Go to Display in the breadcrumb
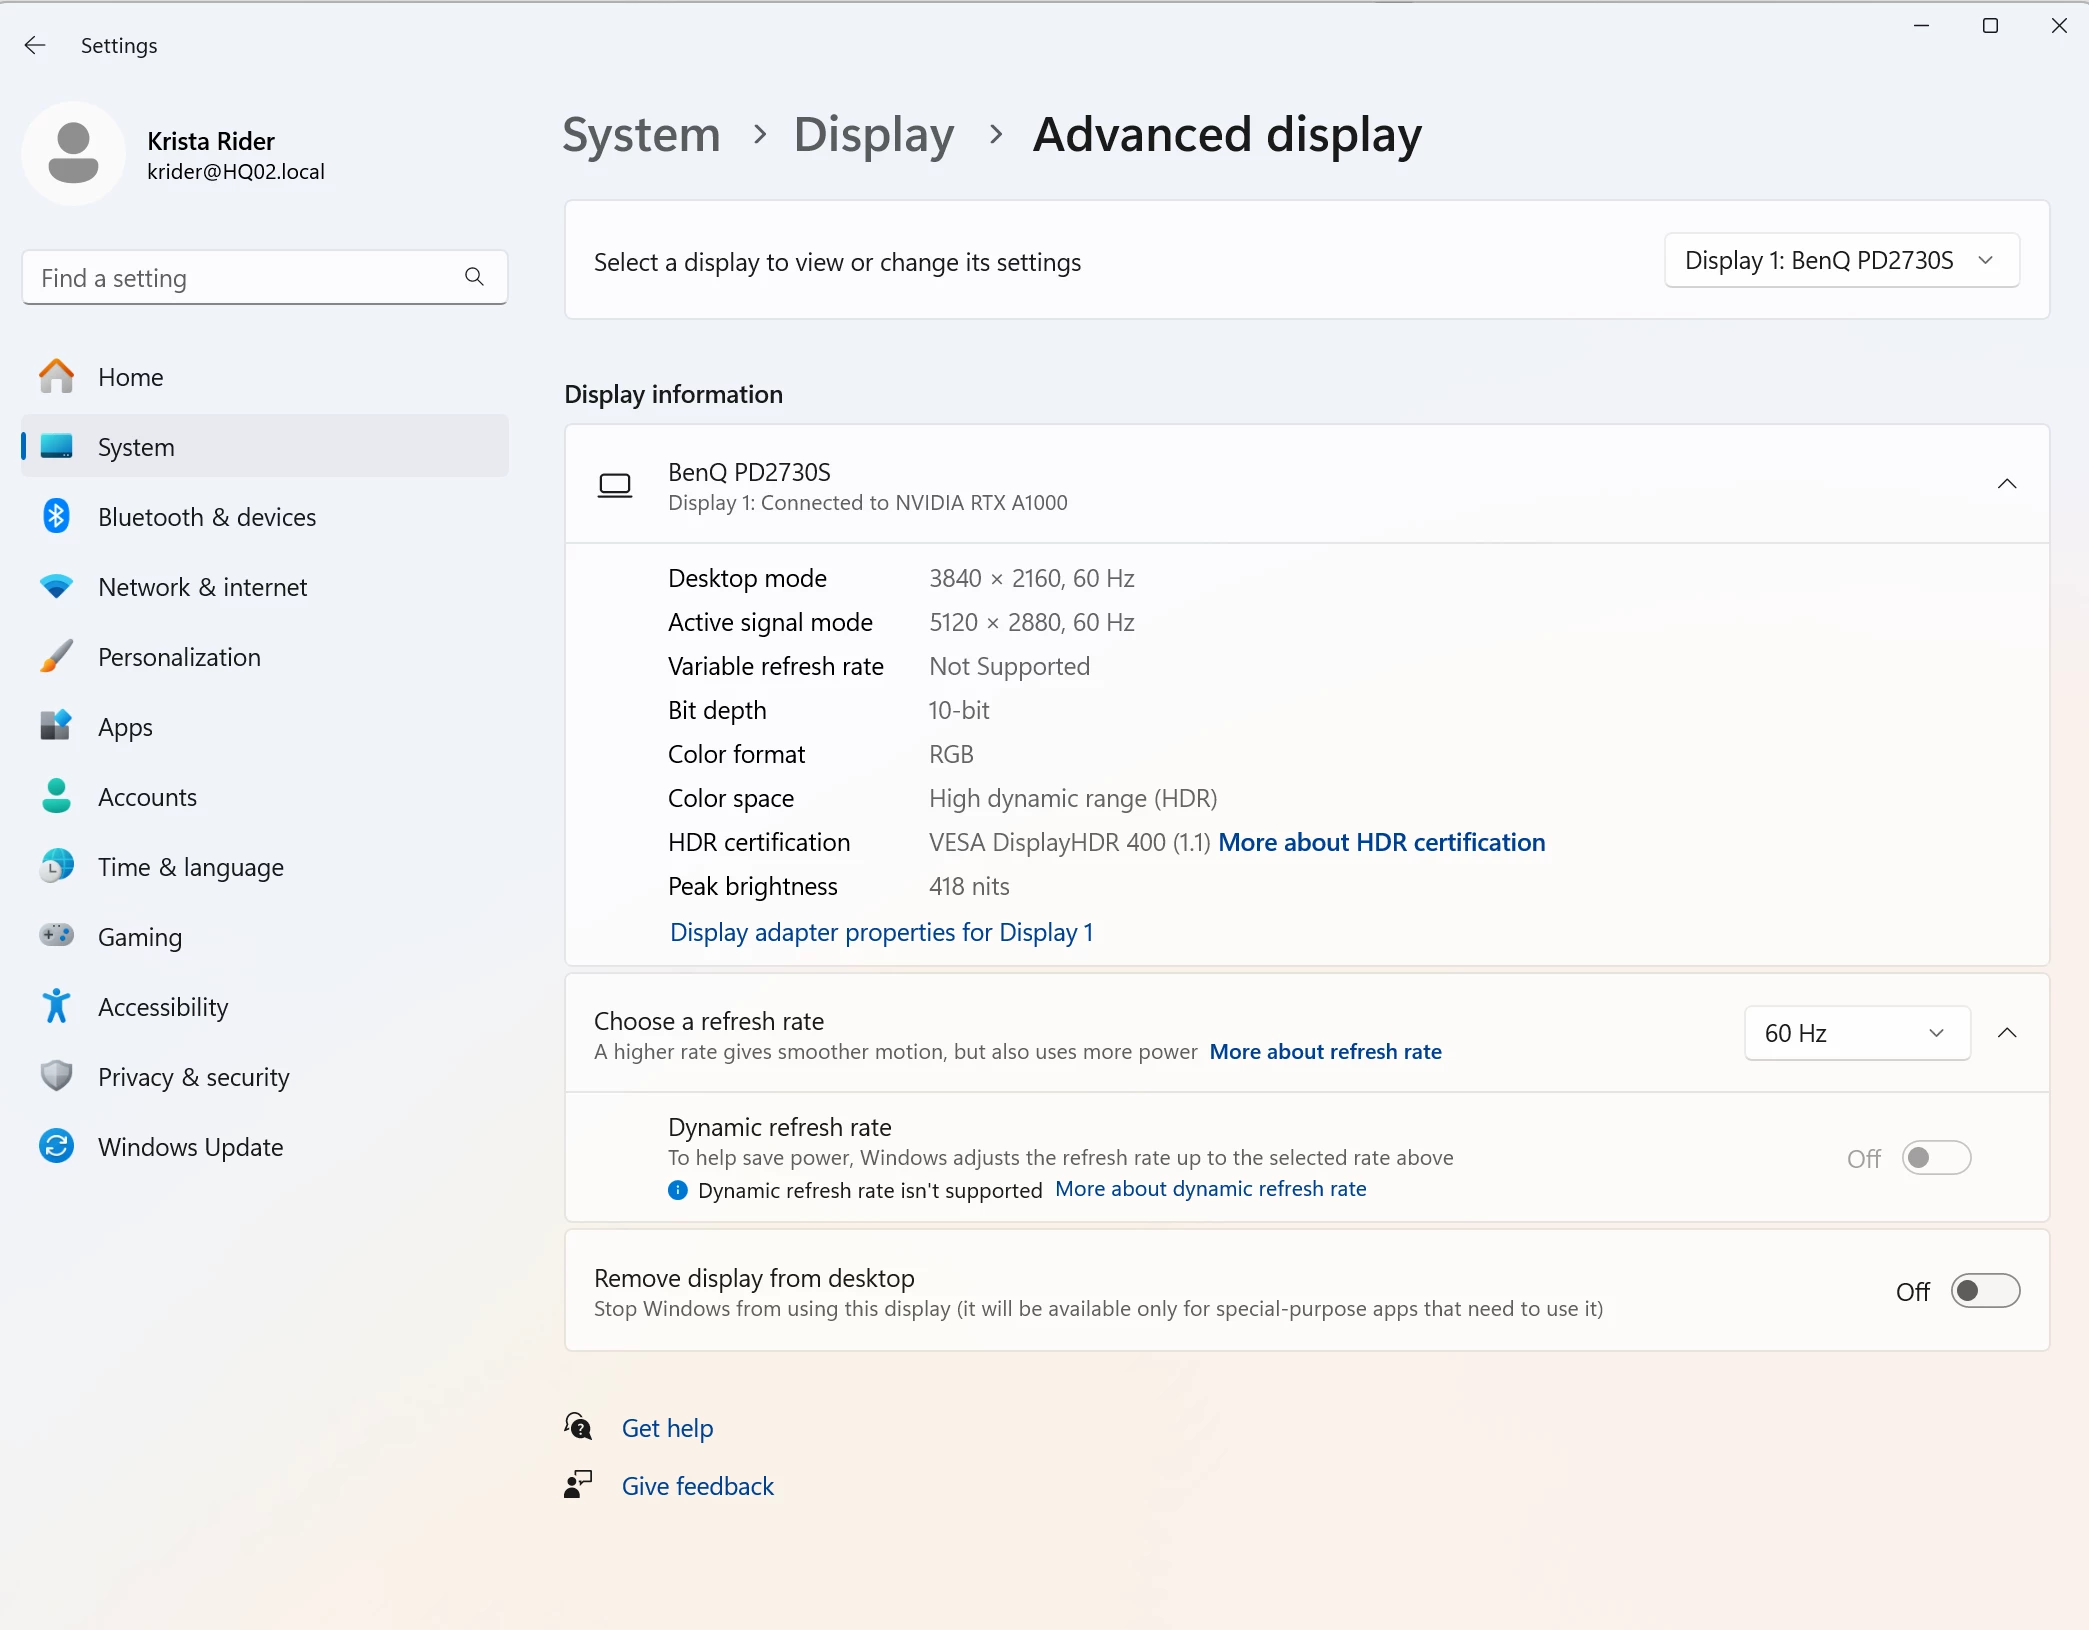Image resolution: width=2089 pixels, height=1630 pixels. coord(873,135)
